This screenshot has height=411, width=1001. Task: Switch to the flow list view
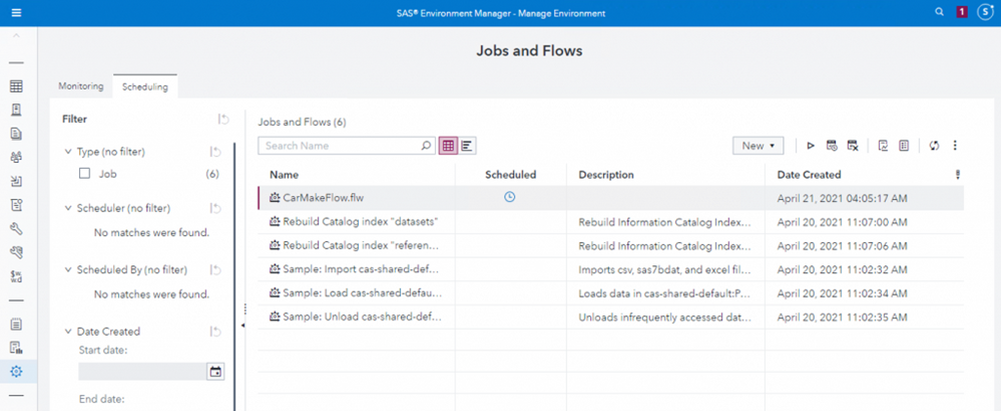pyautogui.click(x=467, y=146)
